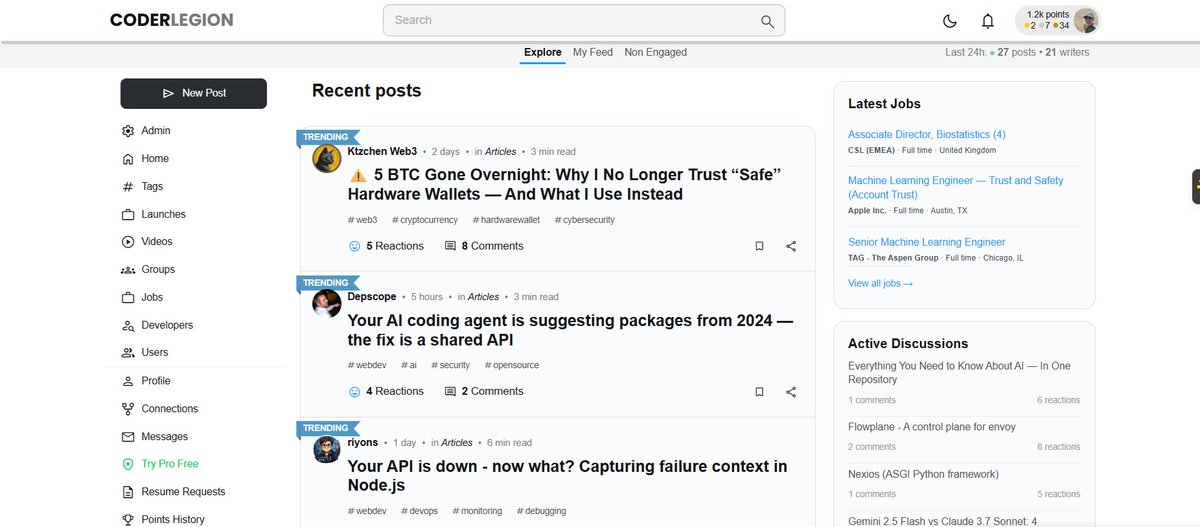
Task: Open Your AI coding agent article
Action: coord(570,330)
